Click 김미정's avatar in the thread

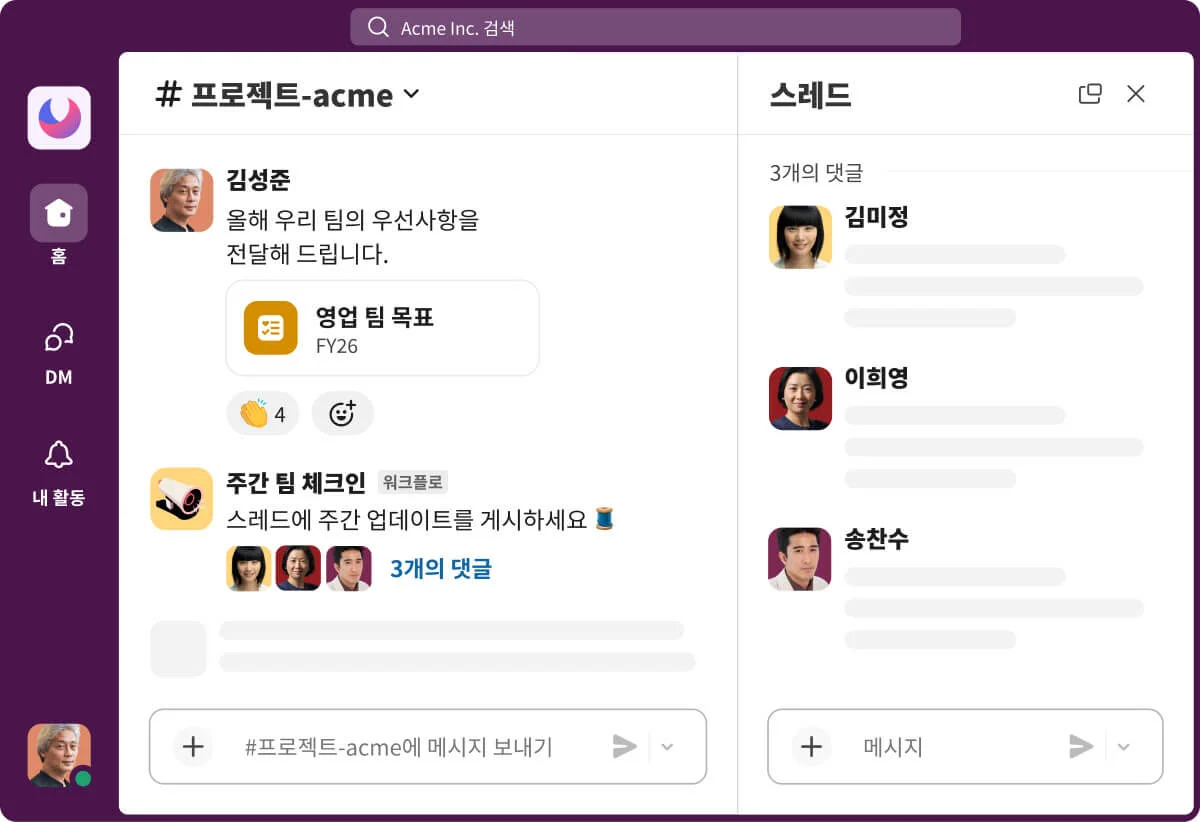coord(800,237)
